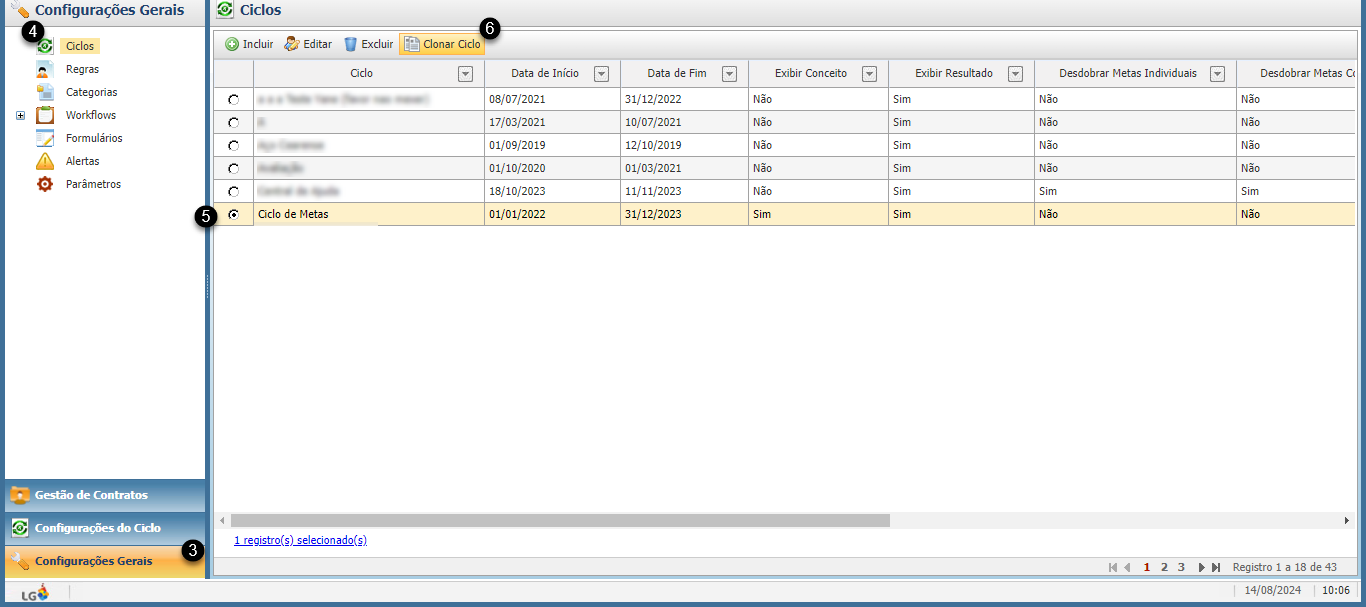The image size is (1366, 607).
Task: Click the Regras person icon
Action: pos(45,69)
